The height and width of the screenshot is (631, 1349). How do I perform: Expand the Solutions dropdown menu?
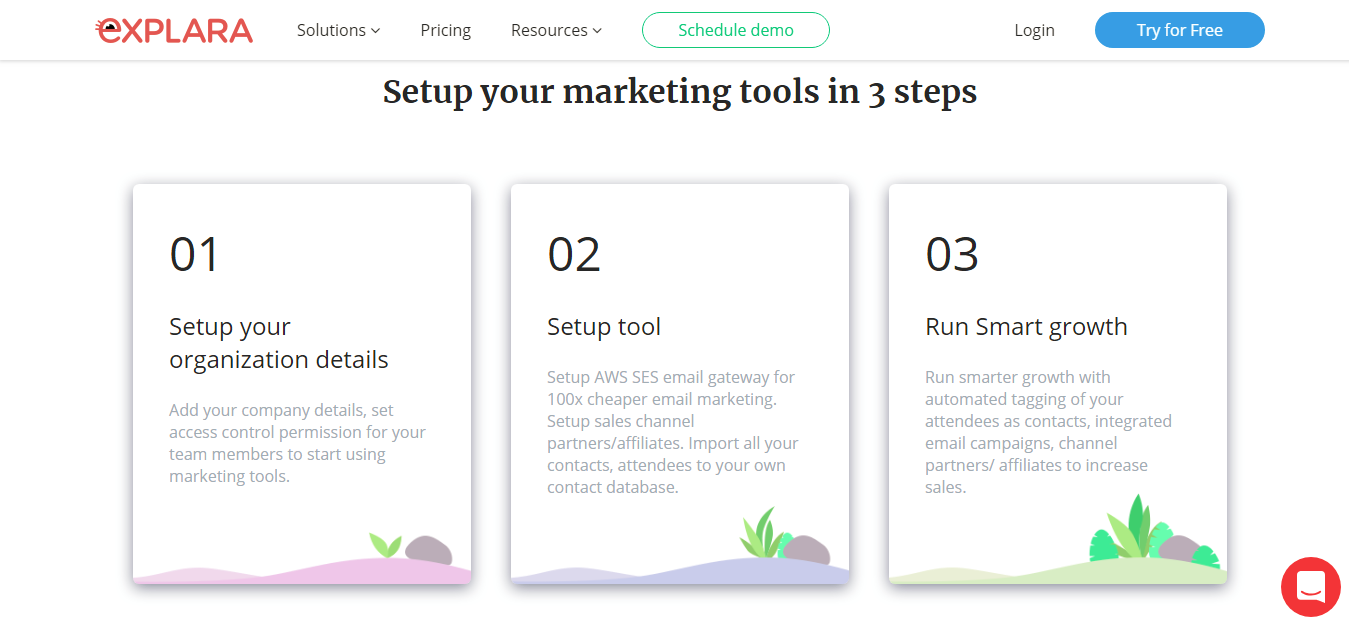[x=338, y=30]
